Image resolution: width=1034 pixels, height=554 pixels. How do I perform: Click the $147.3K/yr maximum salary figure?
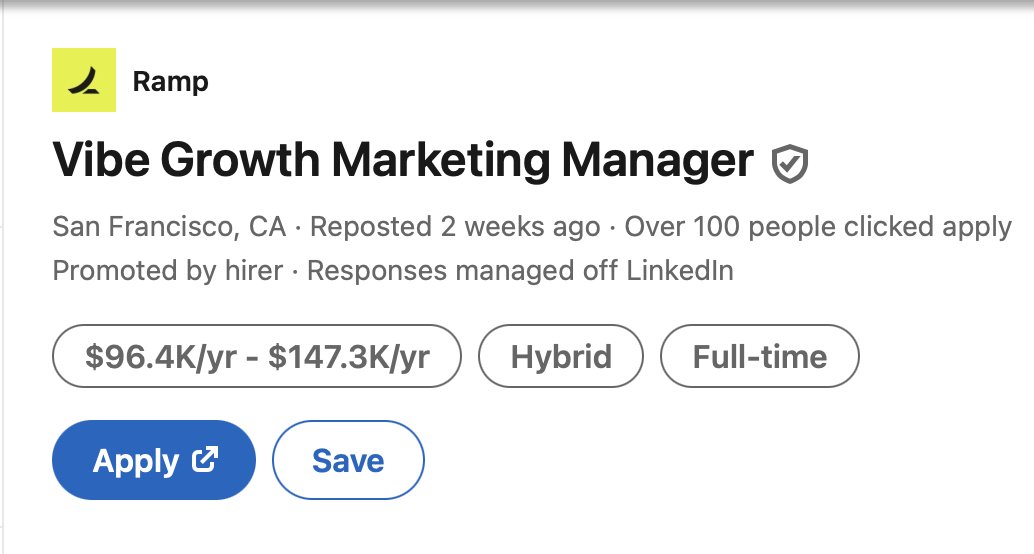(x=349, y=357)
